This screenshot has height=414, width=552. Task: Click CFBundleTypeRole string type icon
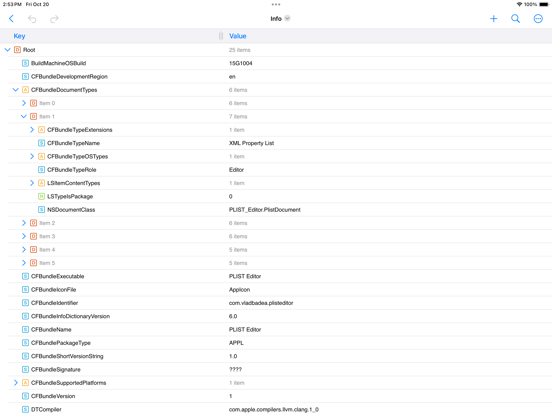point(42,170)
